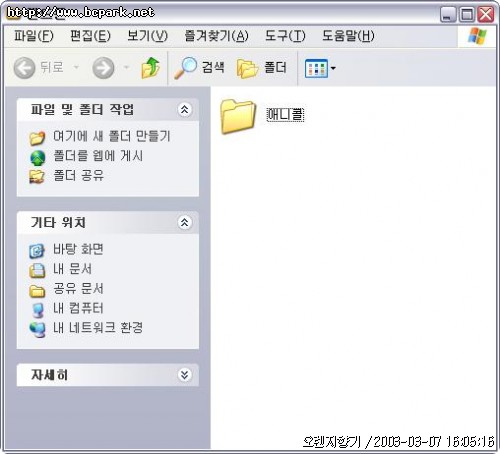This screenshot has width=500, height=454.
Task: Click 폴더 공유 link
Action: pos(79,175)
